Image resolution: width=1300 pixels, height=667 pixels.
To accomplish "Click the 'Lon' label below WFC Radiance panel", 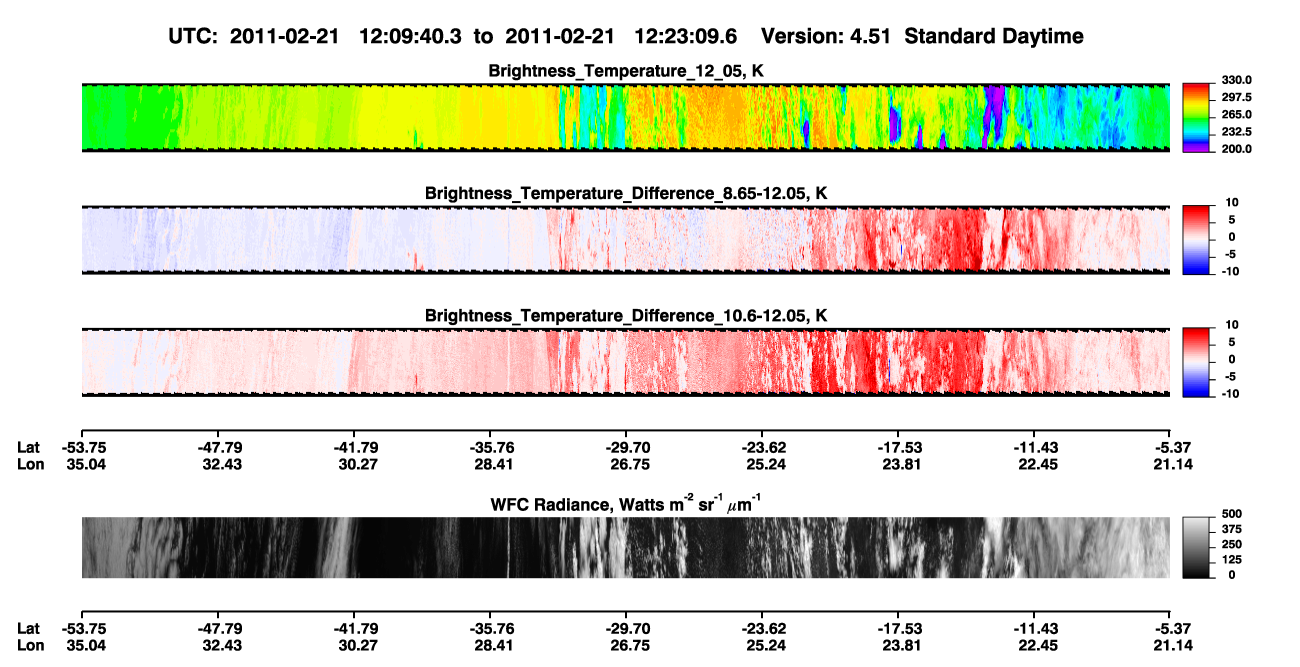I will click(31, 645).
